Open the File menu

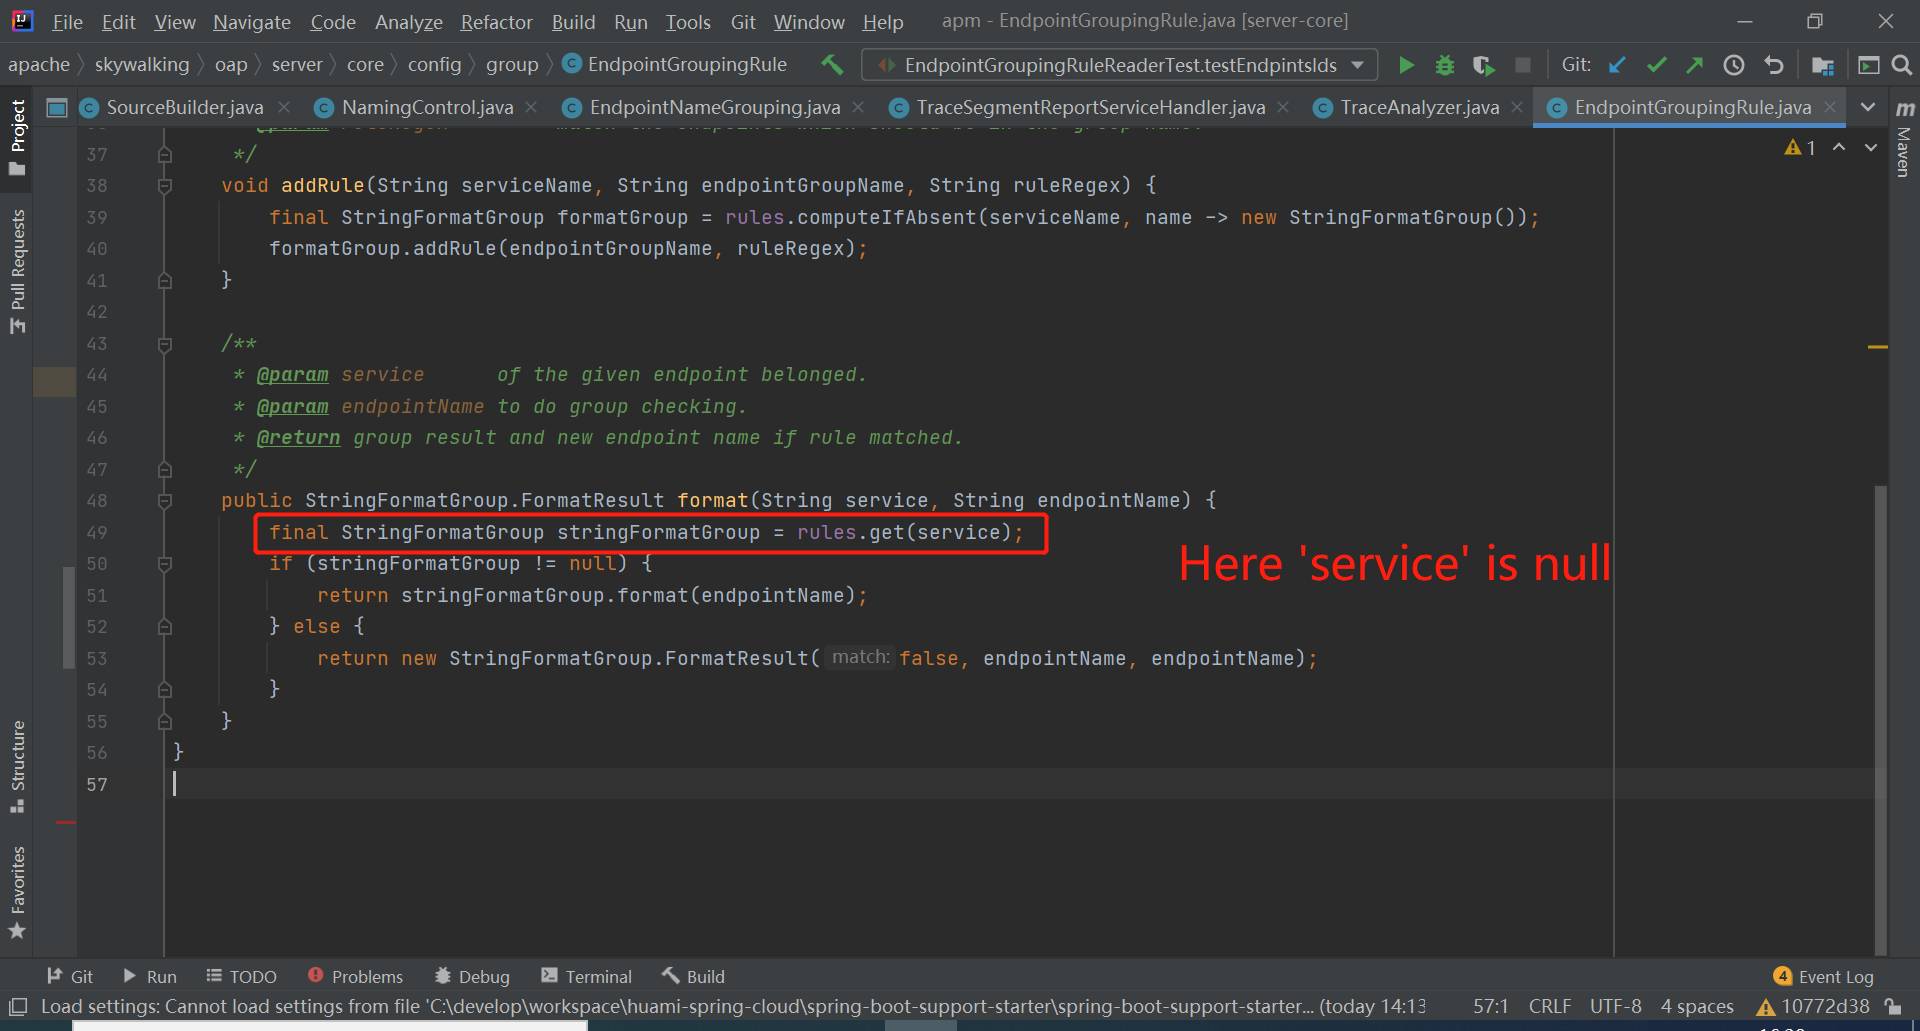[67, 22]
